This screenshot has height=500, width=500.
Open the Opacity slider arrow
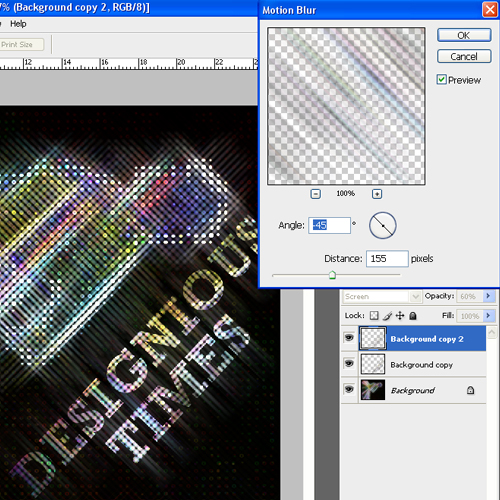488,296
